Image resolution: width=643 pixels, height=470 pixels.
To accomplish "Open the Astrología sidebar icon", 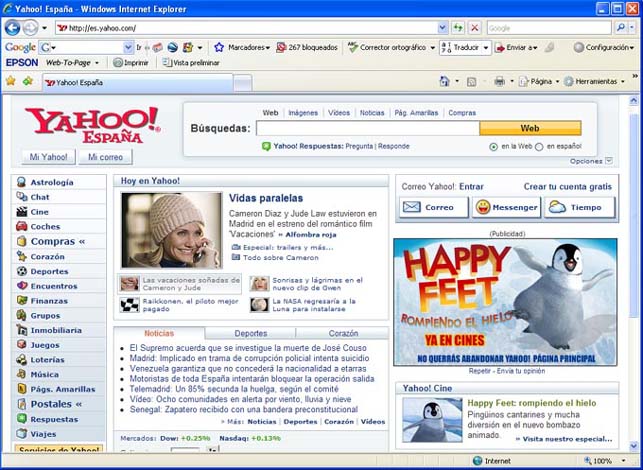I will click(21, 182).
